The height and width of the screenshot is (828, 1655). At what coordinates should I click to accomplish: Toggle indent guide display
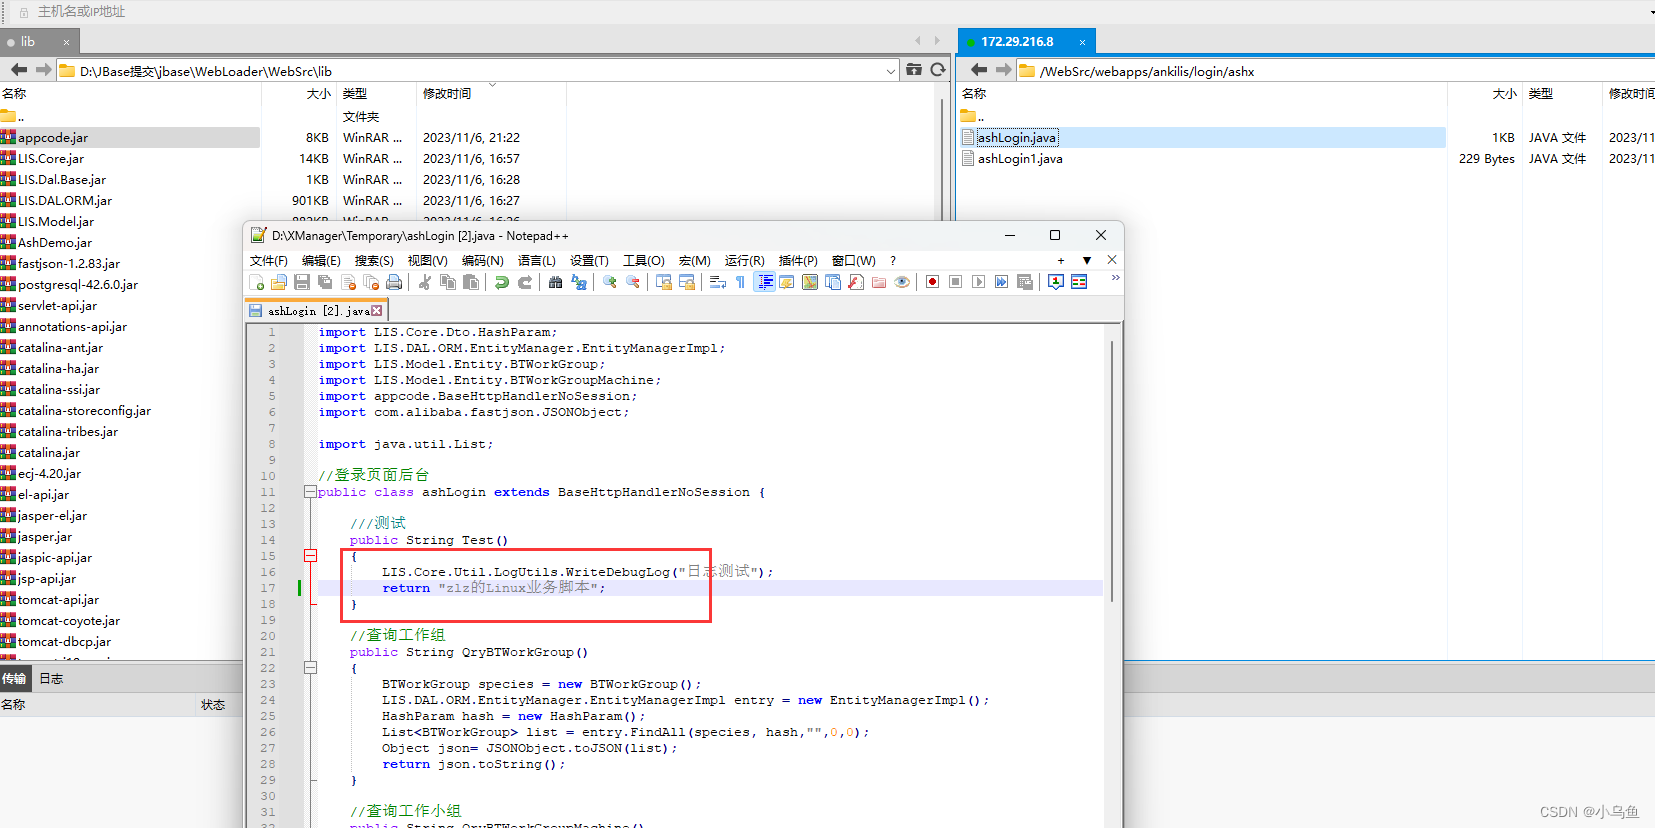(x=765, y=283)
